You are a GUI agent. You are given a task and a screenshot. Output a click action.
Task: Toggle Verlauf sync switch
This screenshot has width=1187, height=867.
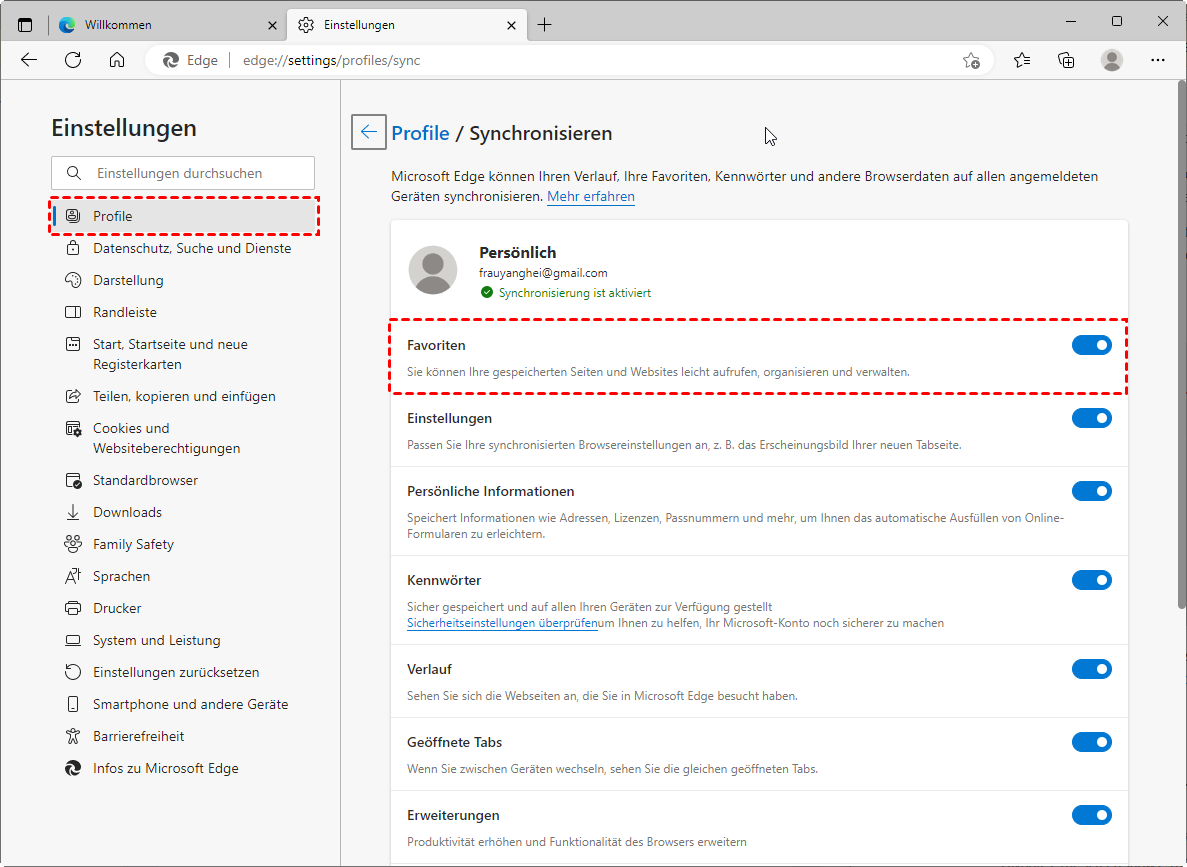click(x=1092, y=669)
